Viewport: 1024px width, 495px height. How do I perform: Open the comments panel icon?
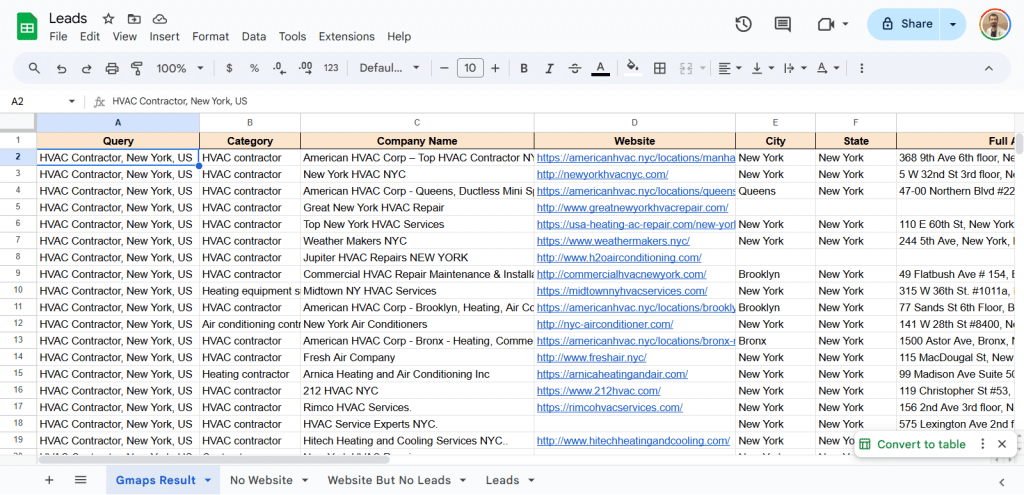pos(782,24)
